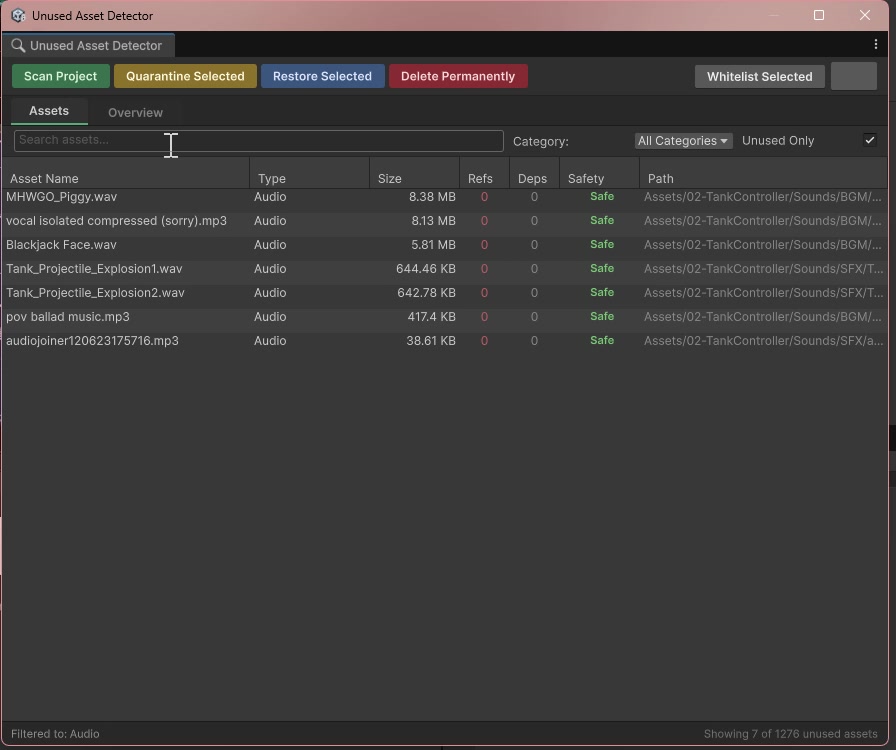Close the Unused Asset Detector window
The height and width of the screenshot is (750, 896).
(865, 15)
